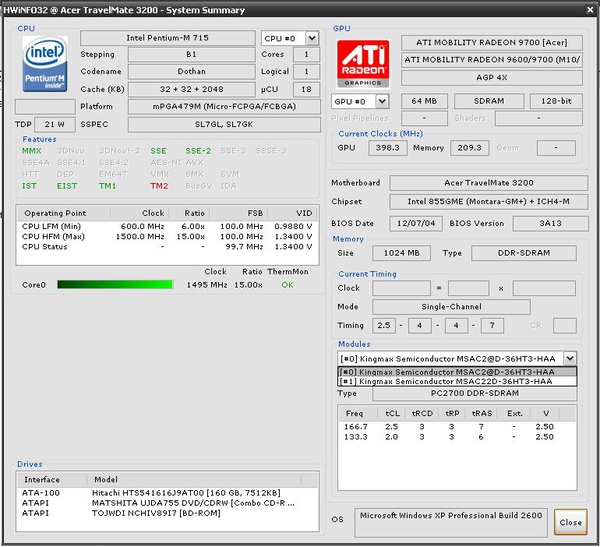The height and width of the screenshot is (547, 600).
Task: Click the ATI MOBILITY RADEON 9700 [Acer] field
Action: (x=492, y=42)
